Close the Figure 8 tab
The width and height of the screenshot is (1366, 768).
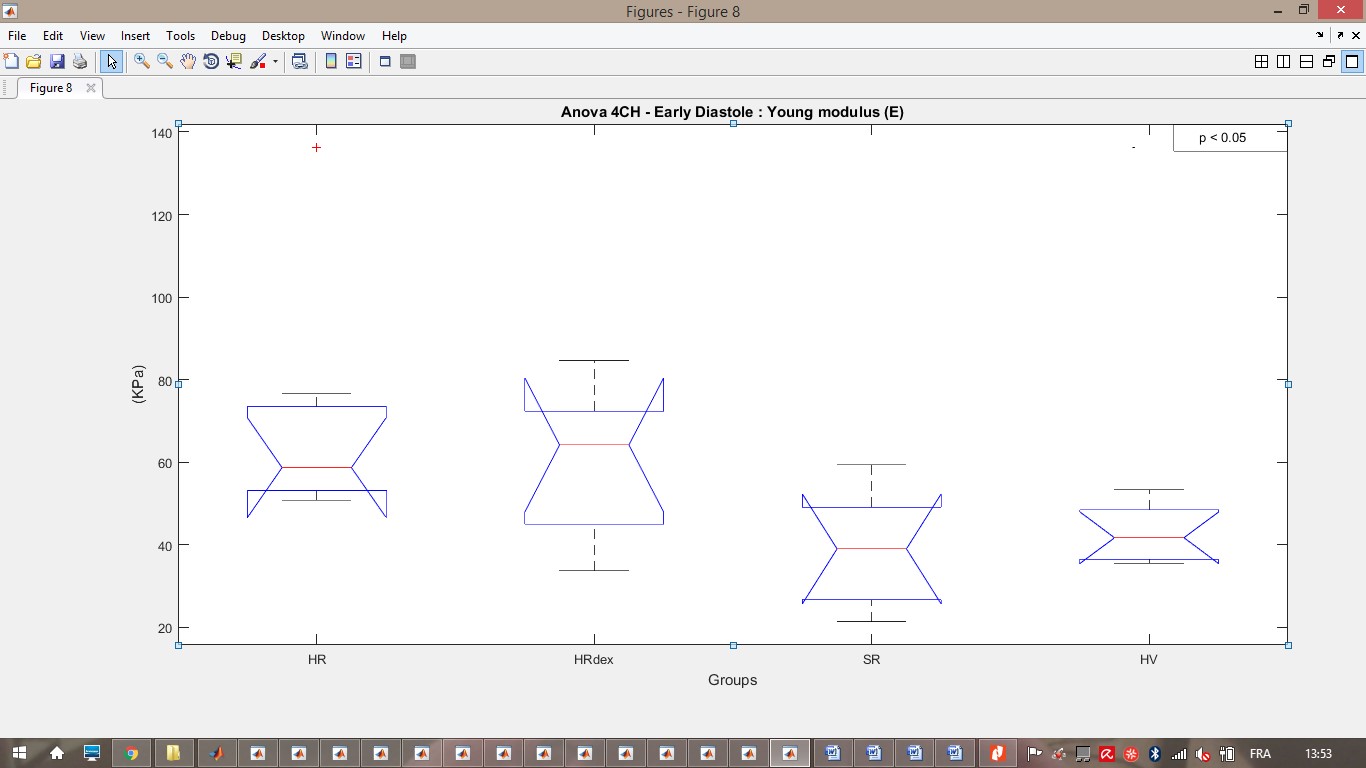click(90, 88)
